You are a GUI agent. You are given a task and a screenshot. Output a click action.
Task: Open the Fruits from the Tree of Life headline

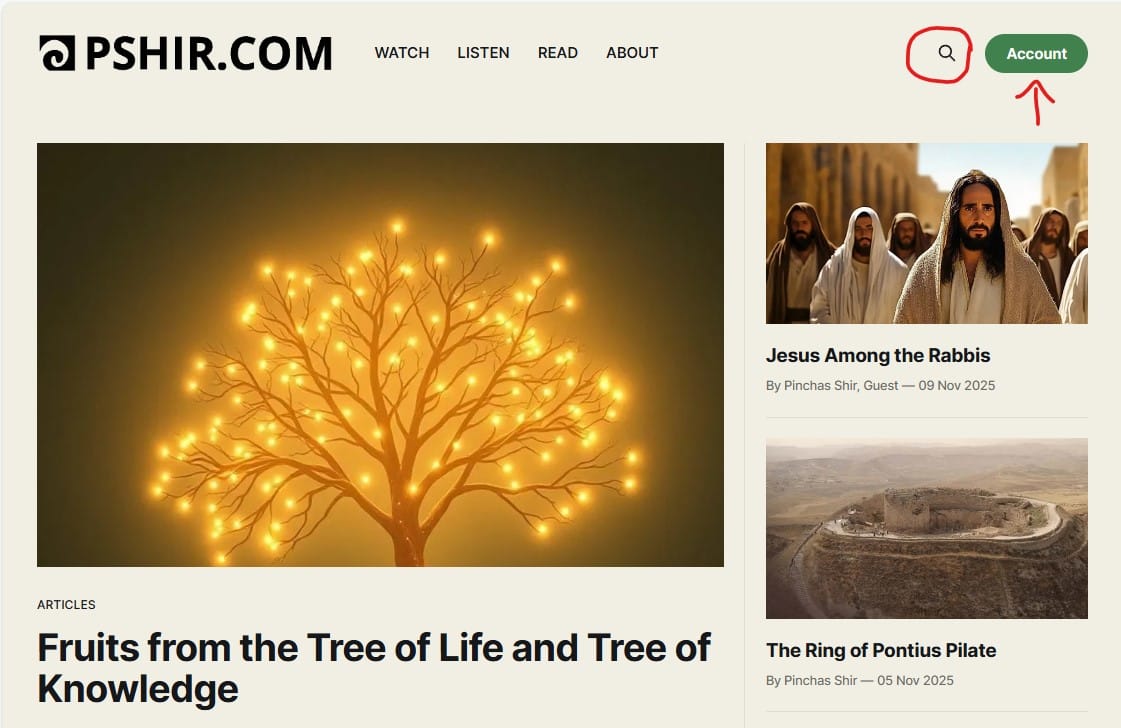click(x=374, y=668)
